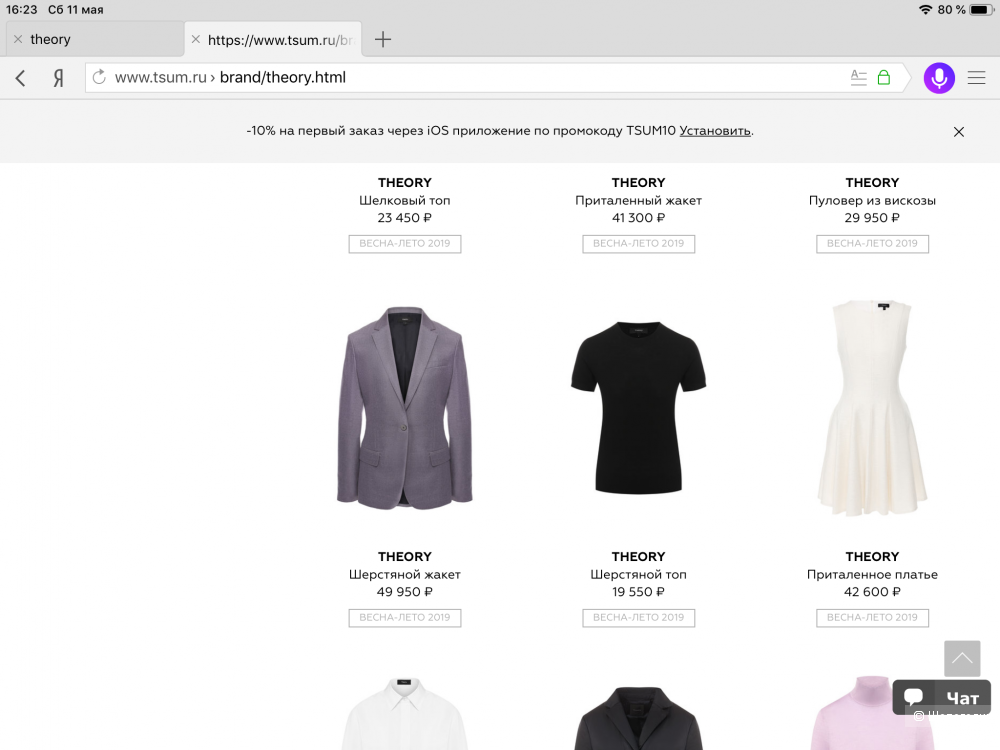Open browser hamburger menu
The width and height of the screenshot is (1000, 750).
tap(976, 78)
